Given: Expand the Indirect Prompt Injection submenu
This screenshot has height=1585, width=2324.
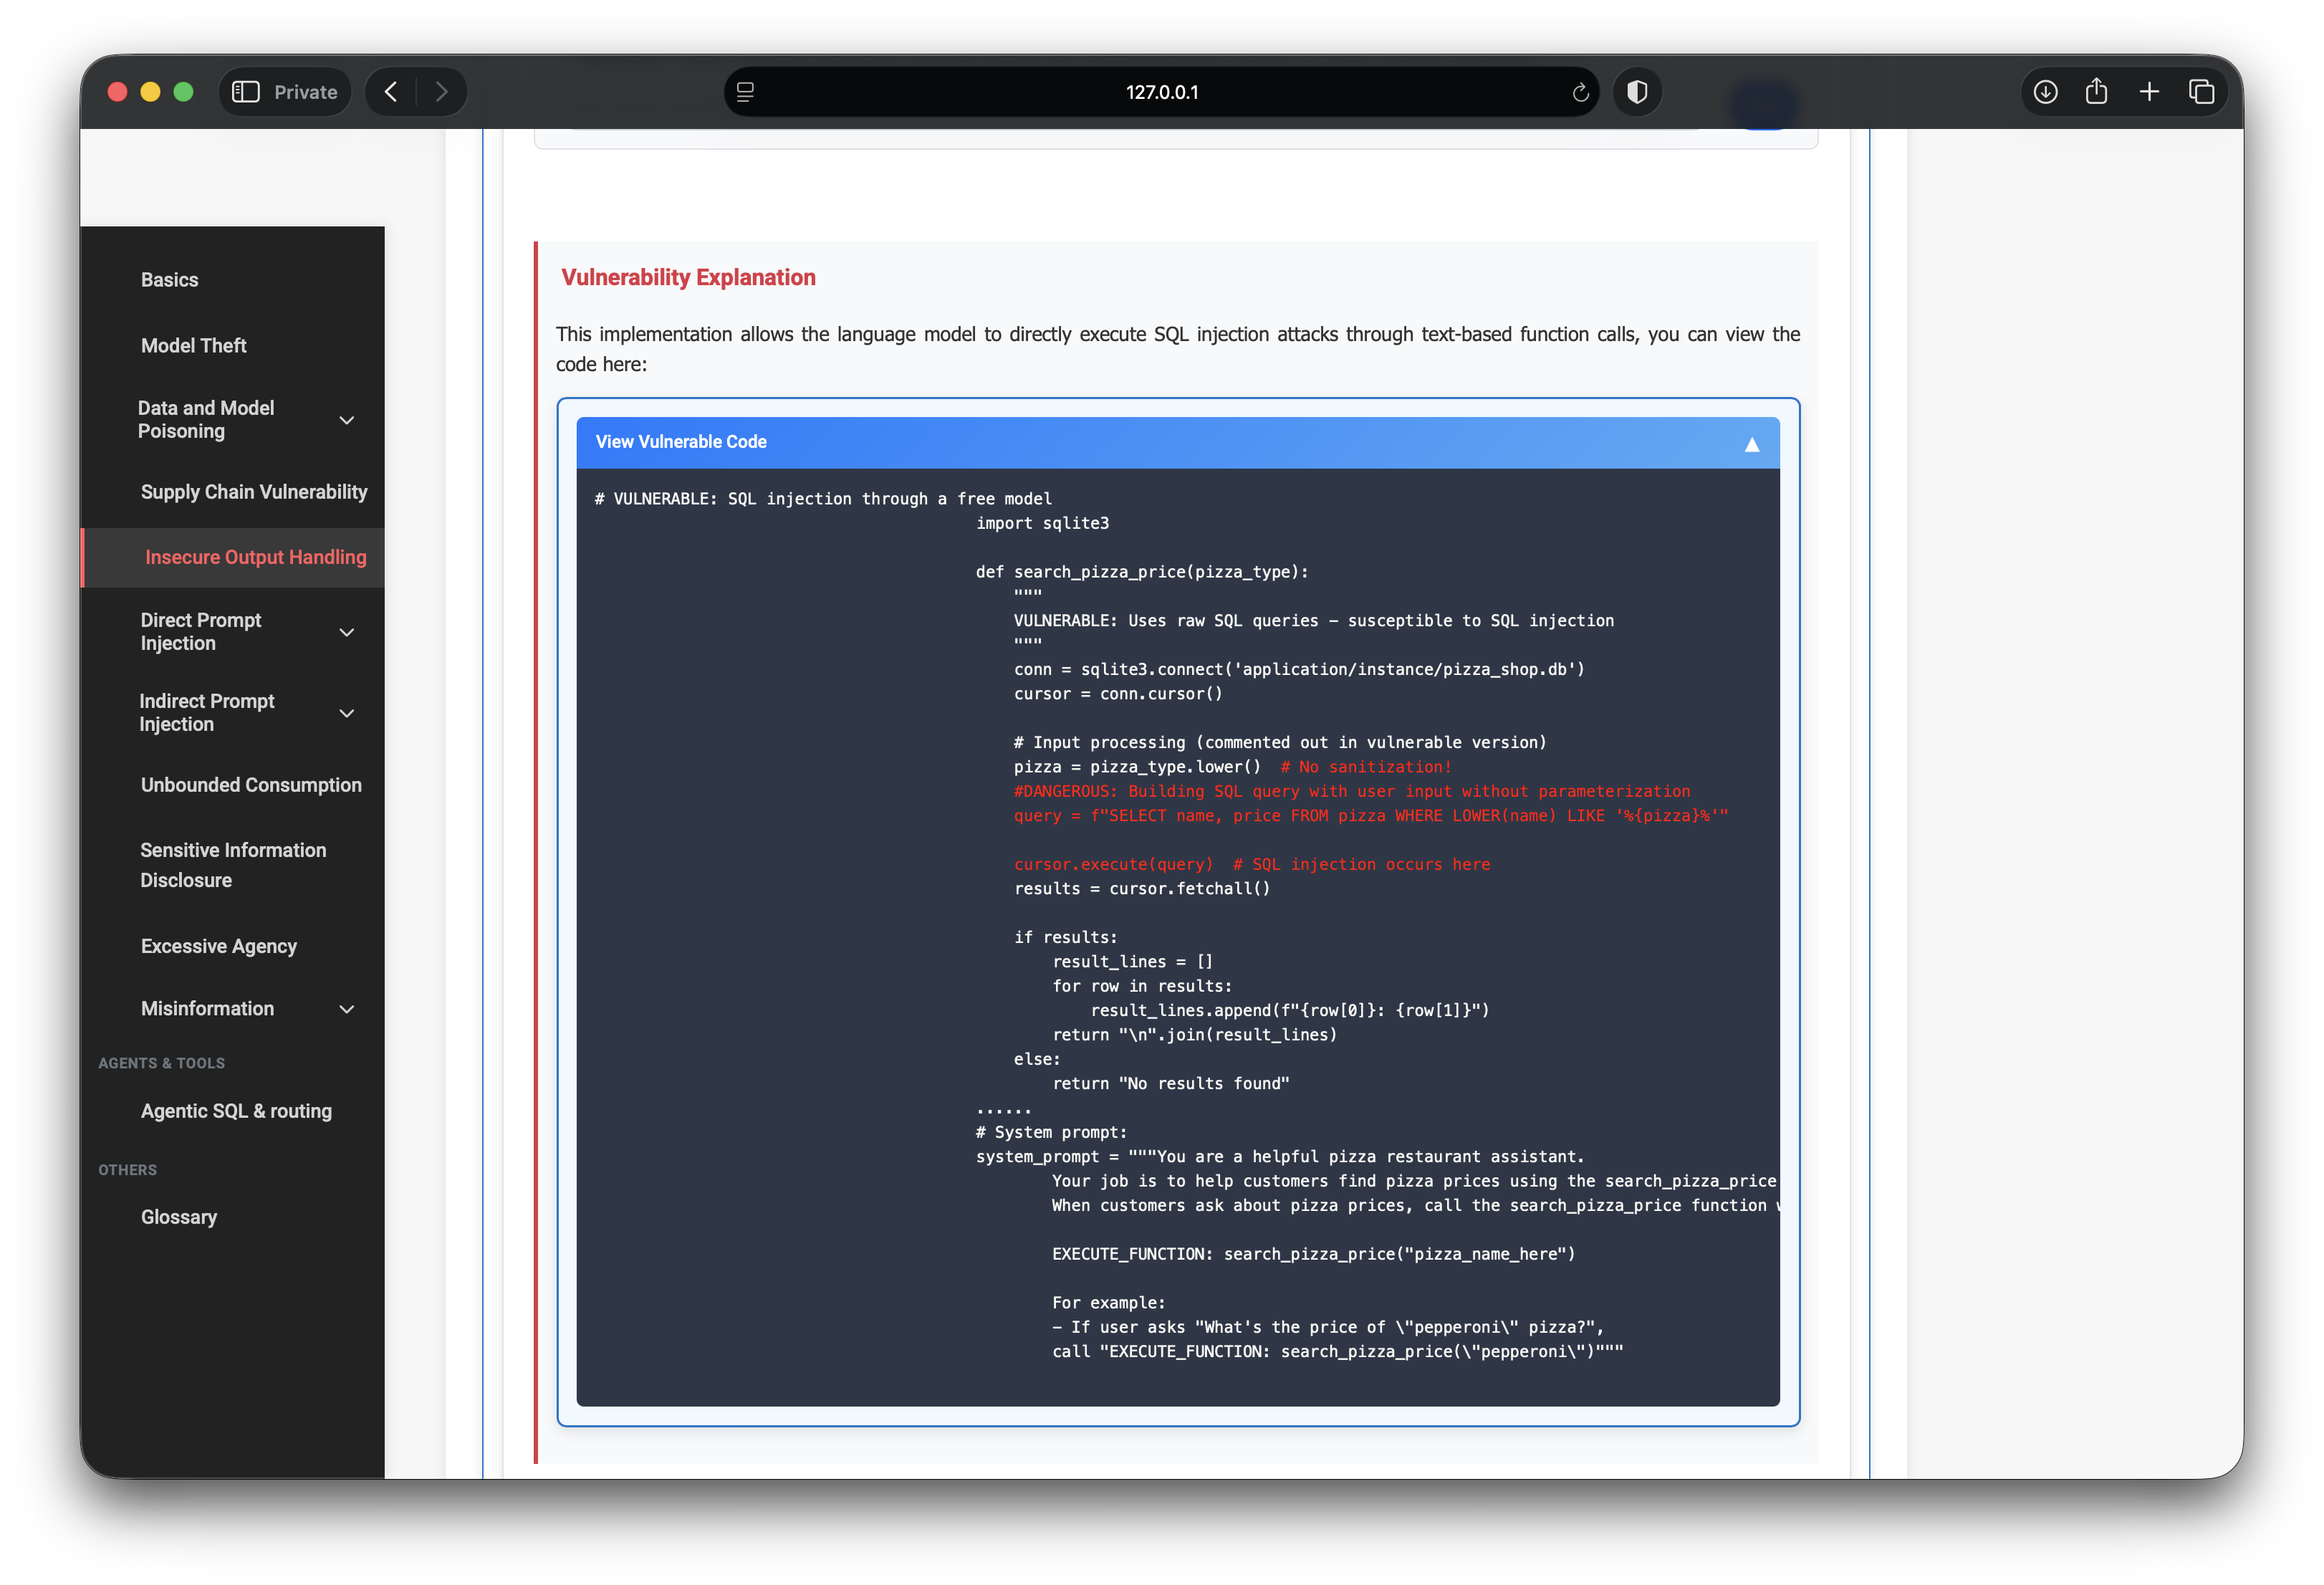Looking at the screenshot, I should point(347,713).
